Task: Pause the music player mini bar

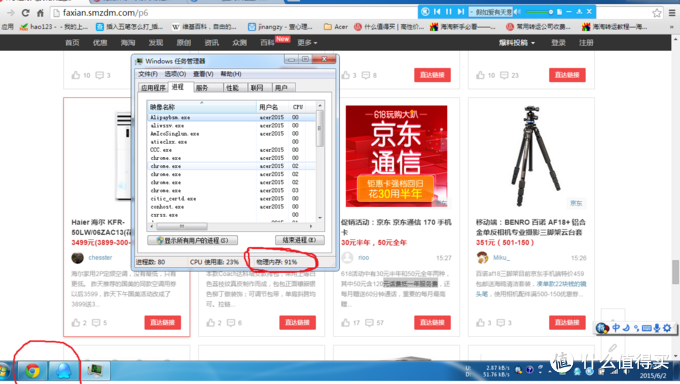Action: coord(449,12)
